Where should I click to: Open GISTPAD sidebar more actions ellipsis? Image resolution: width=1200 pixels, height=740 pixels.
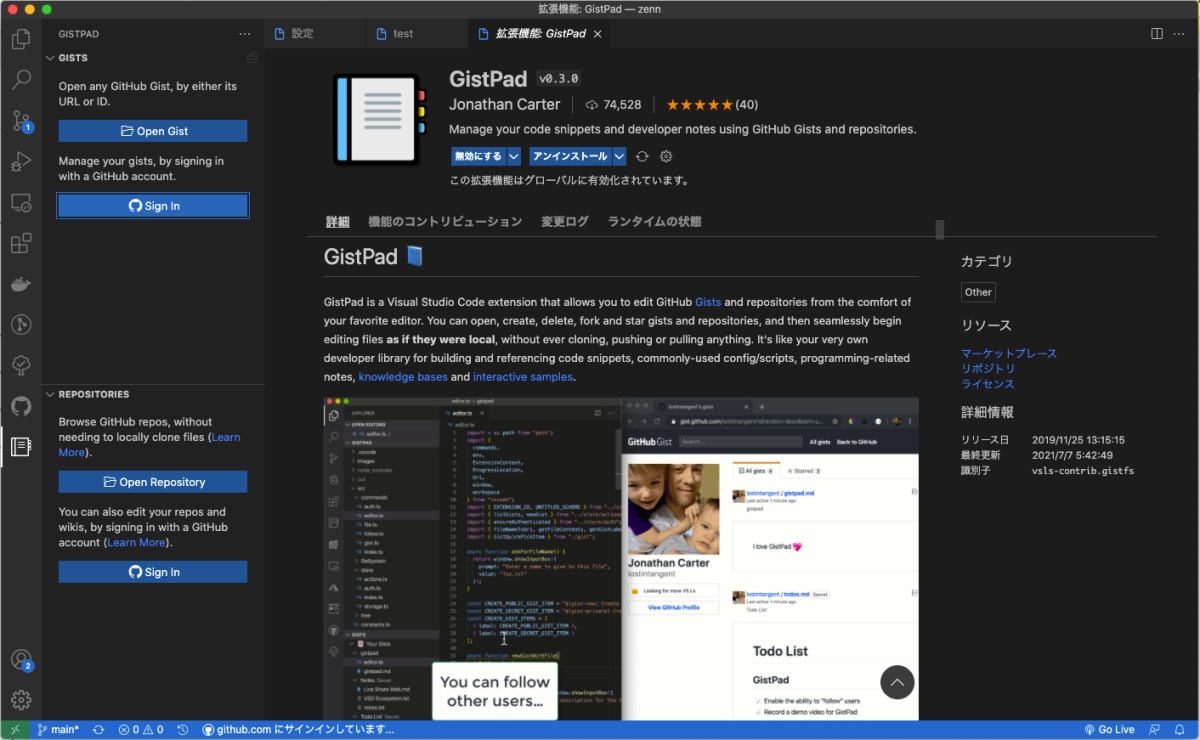(245, 34)
